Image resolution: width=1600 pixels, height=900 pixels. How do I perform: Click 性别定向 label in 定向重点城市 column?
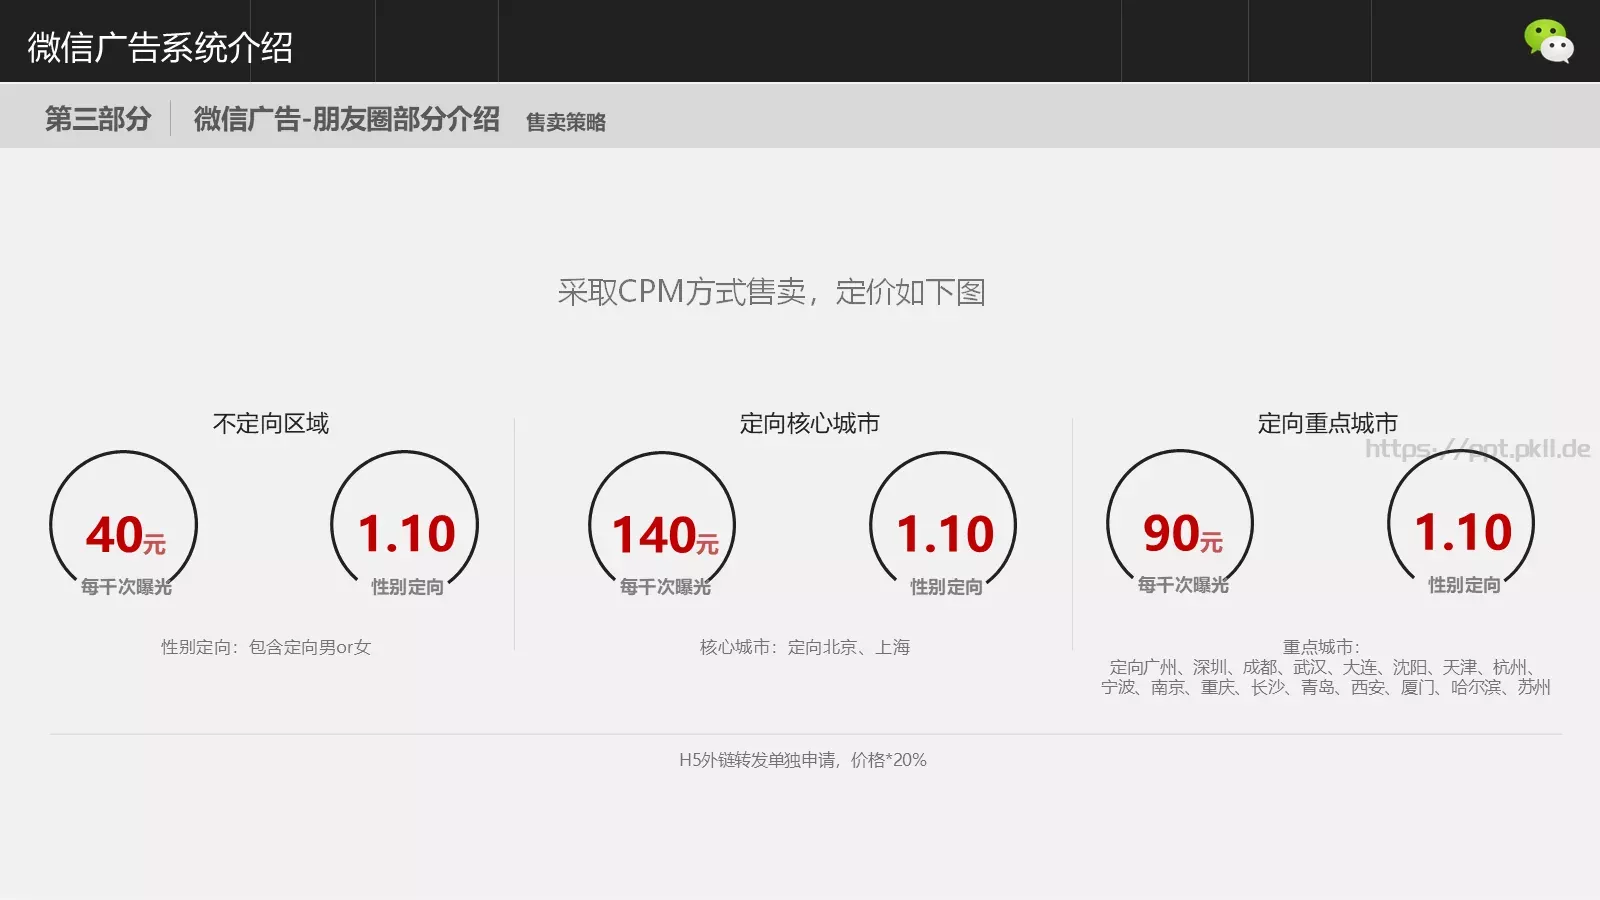pos(1464,585)
